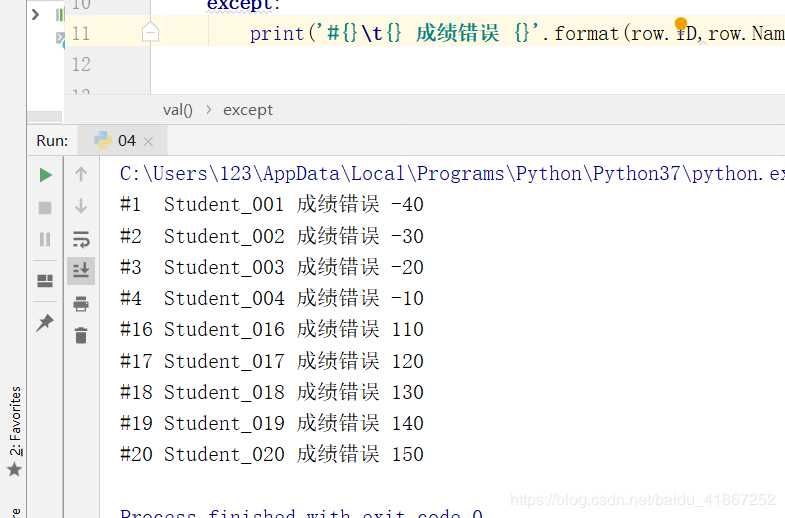
Task: Go down the stack trace arrow
Action: pos(81,206)
